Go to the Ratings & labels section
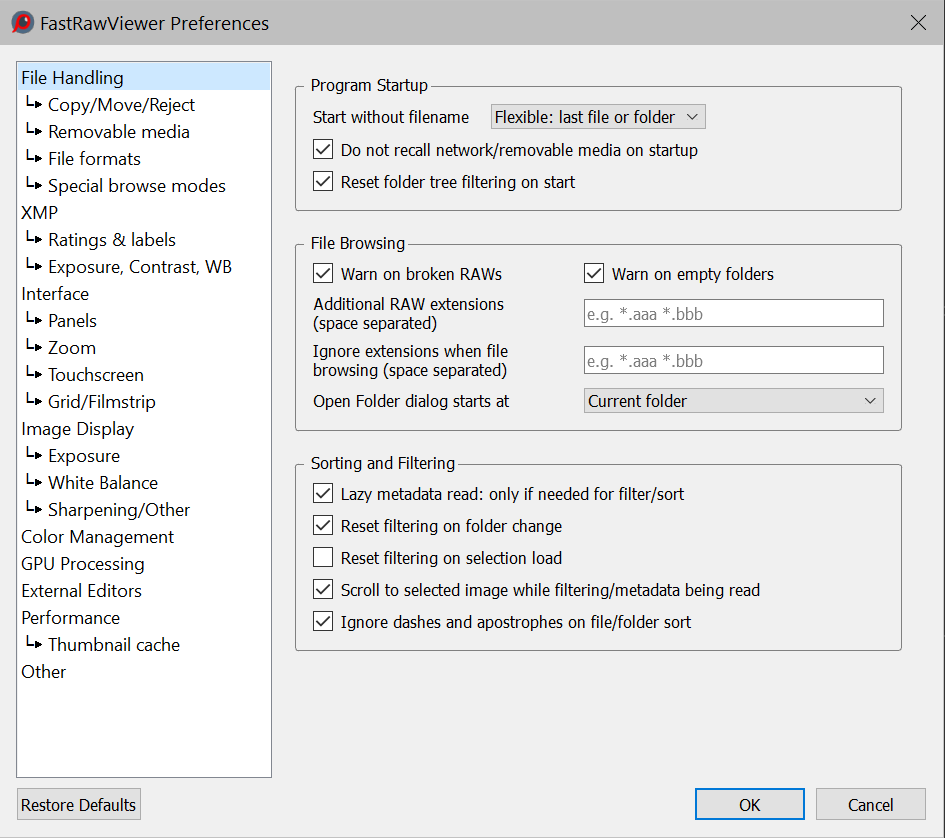The width and height of the screenshot is (945, 838). [111, 240]
